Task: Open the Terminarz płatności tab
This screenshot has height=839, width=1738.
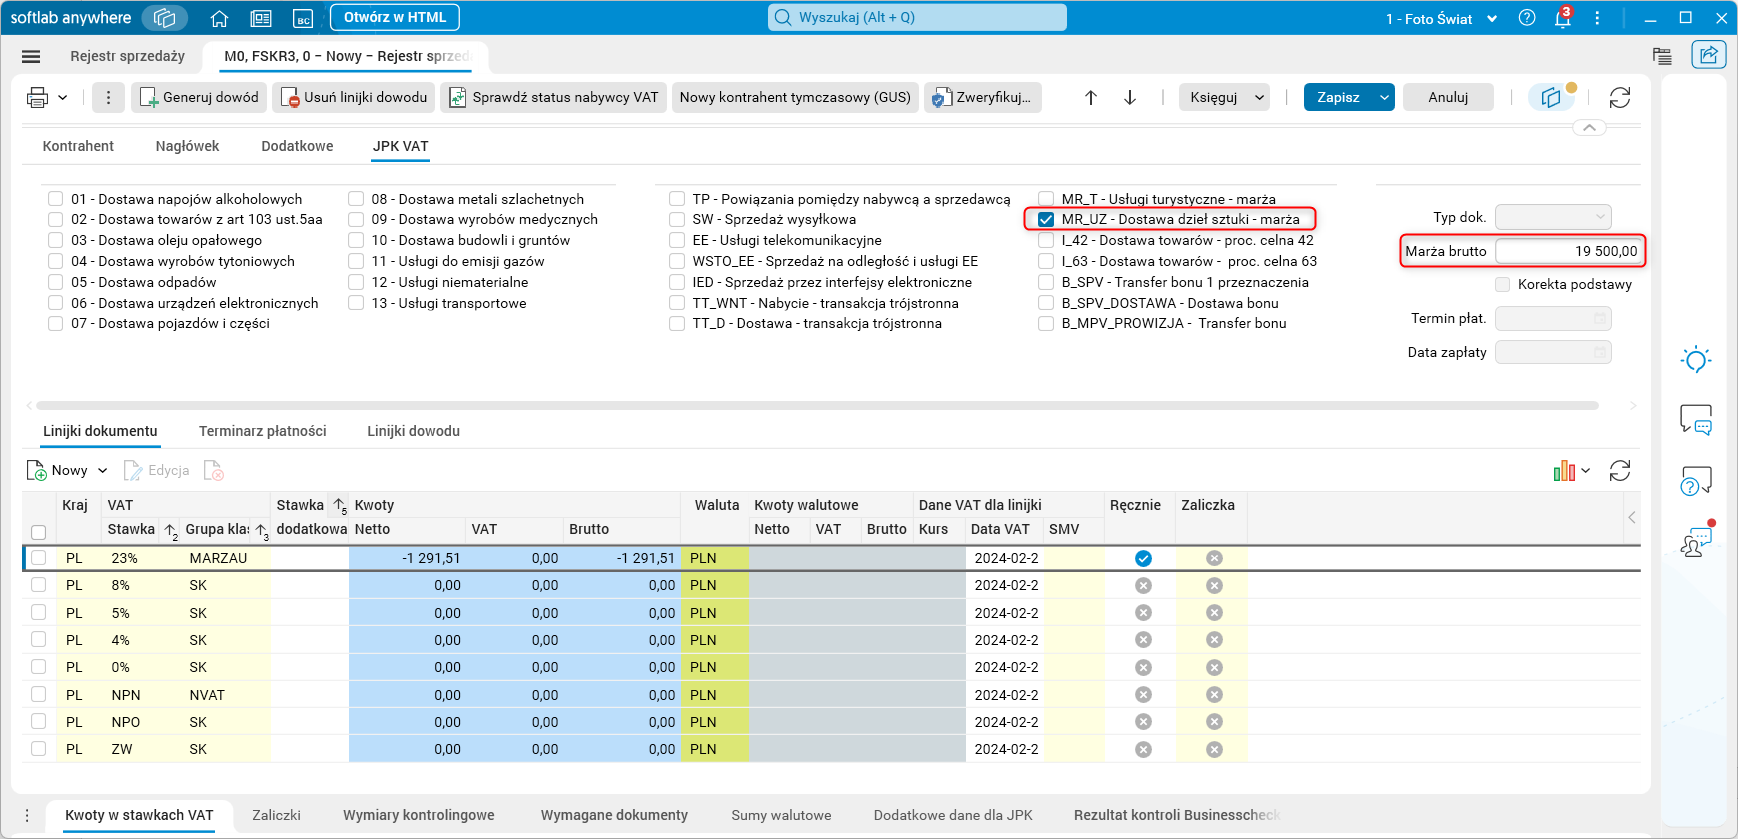Action: [262, 431]
